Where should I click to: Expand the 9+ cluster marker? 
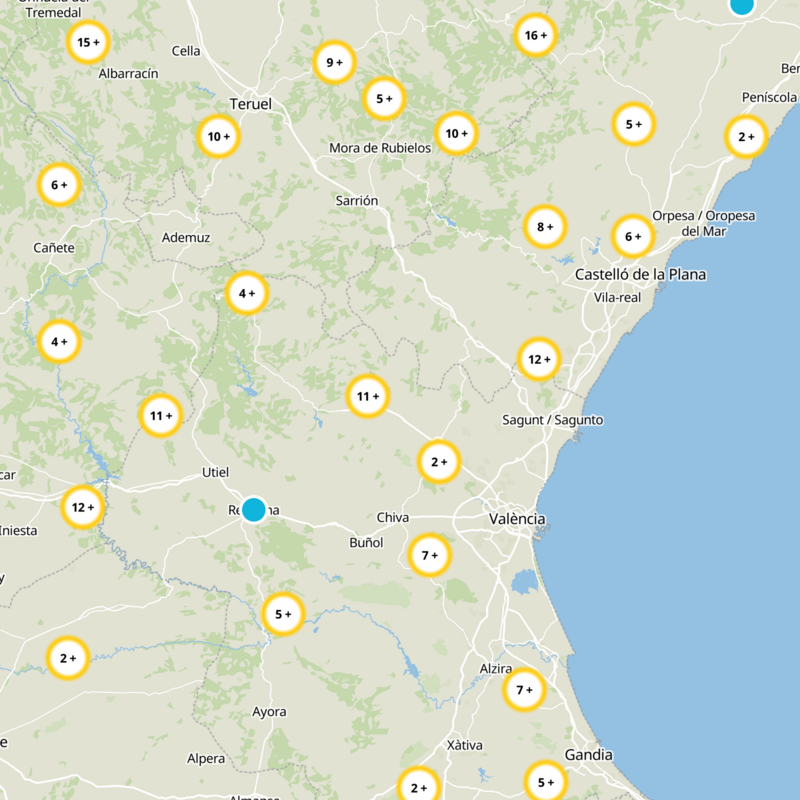(x=334, y=62)
